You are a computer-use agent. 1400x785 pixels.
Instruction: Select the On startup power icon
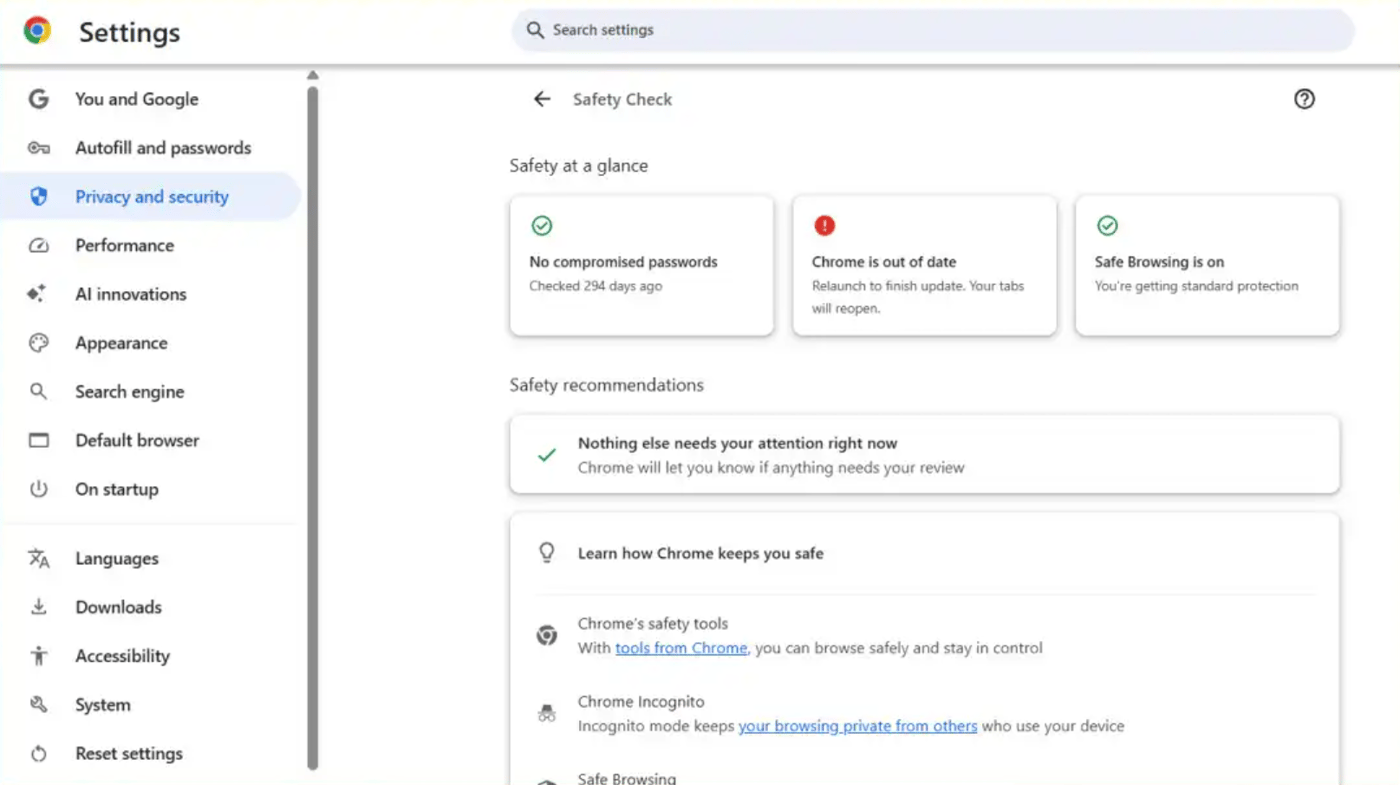click(x=38, y=489)
